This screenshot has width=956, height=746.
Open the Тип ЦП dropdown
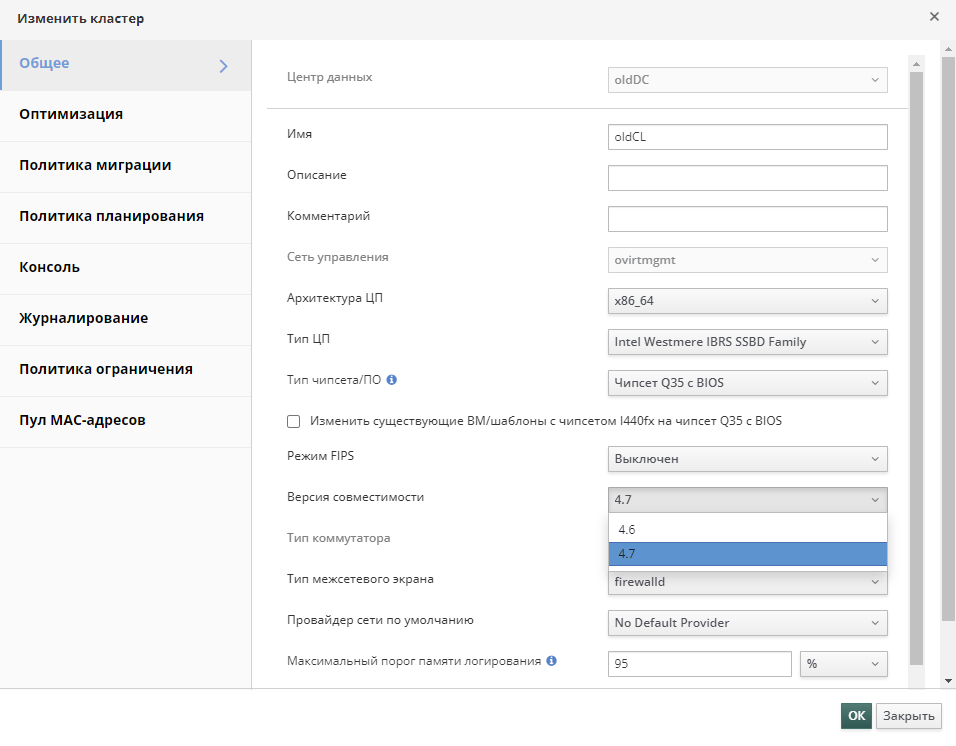click(747, 342)
